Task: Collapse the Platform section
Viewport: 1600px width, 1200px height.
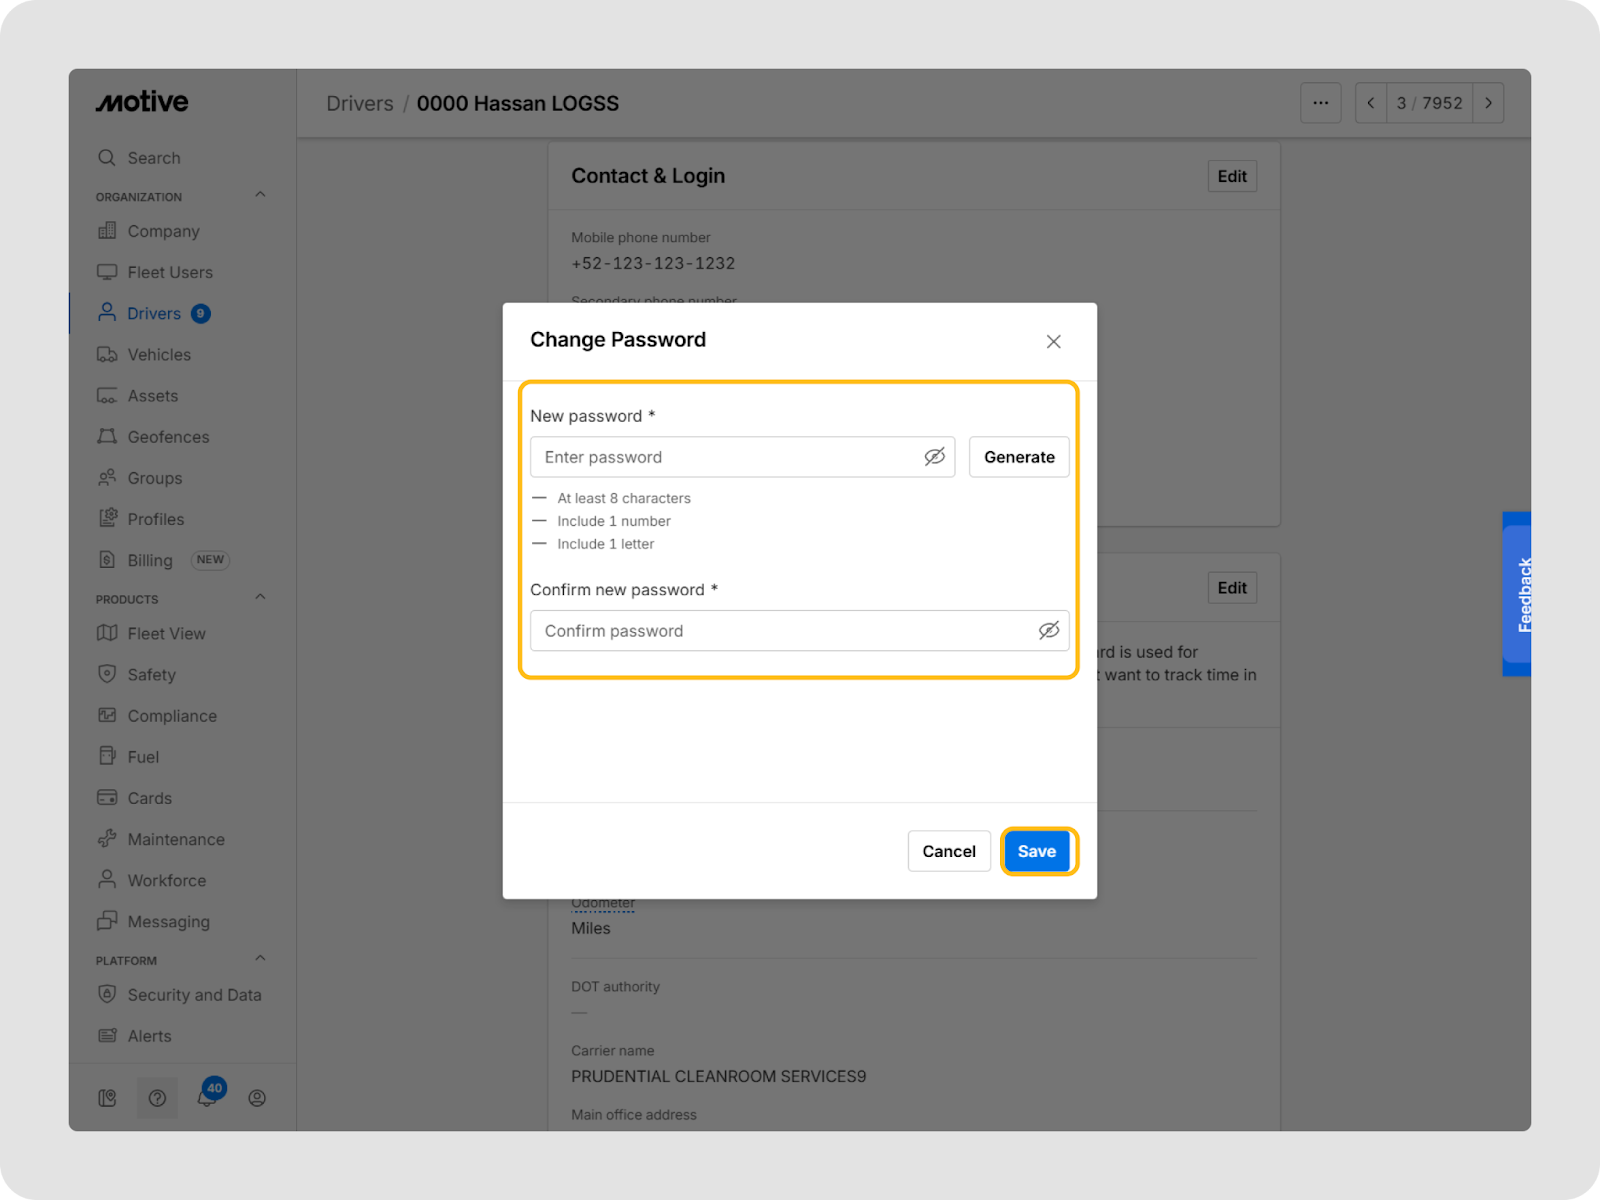Action: click(x=260, y=959)
